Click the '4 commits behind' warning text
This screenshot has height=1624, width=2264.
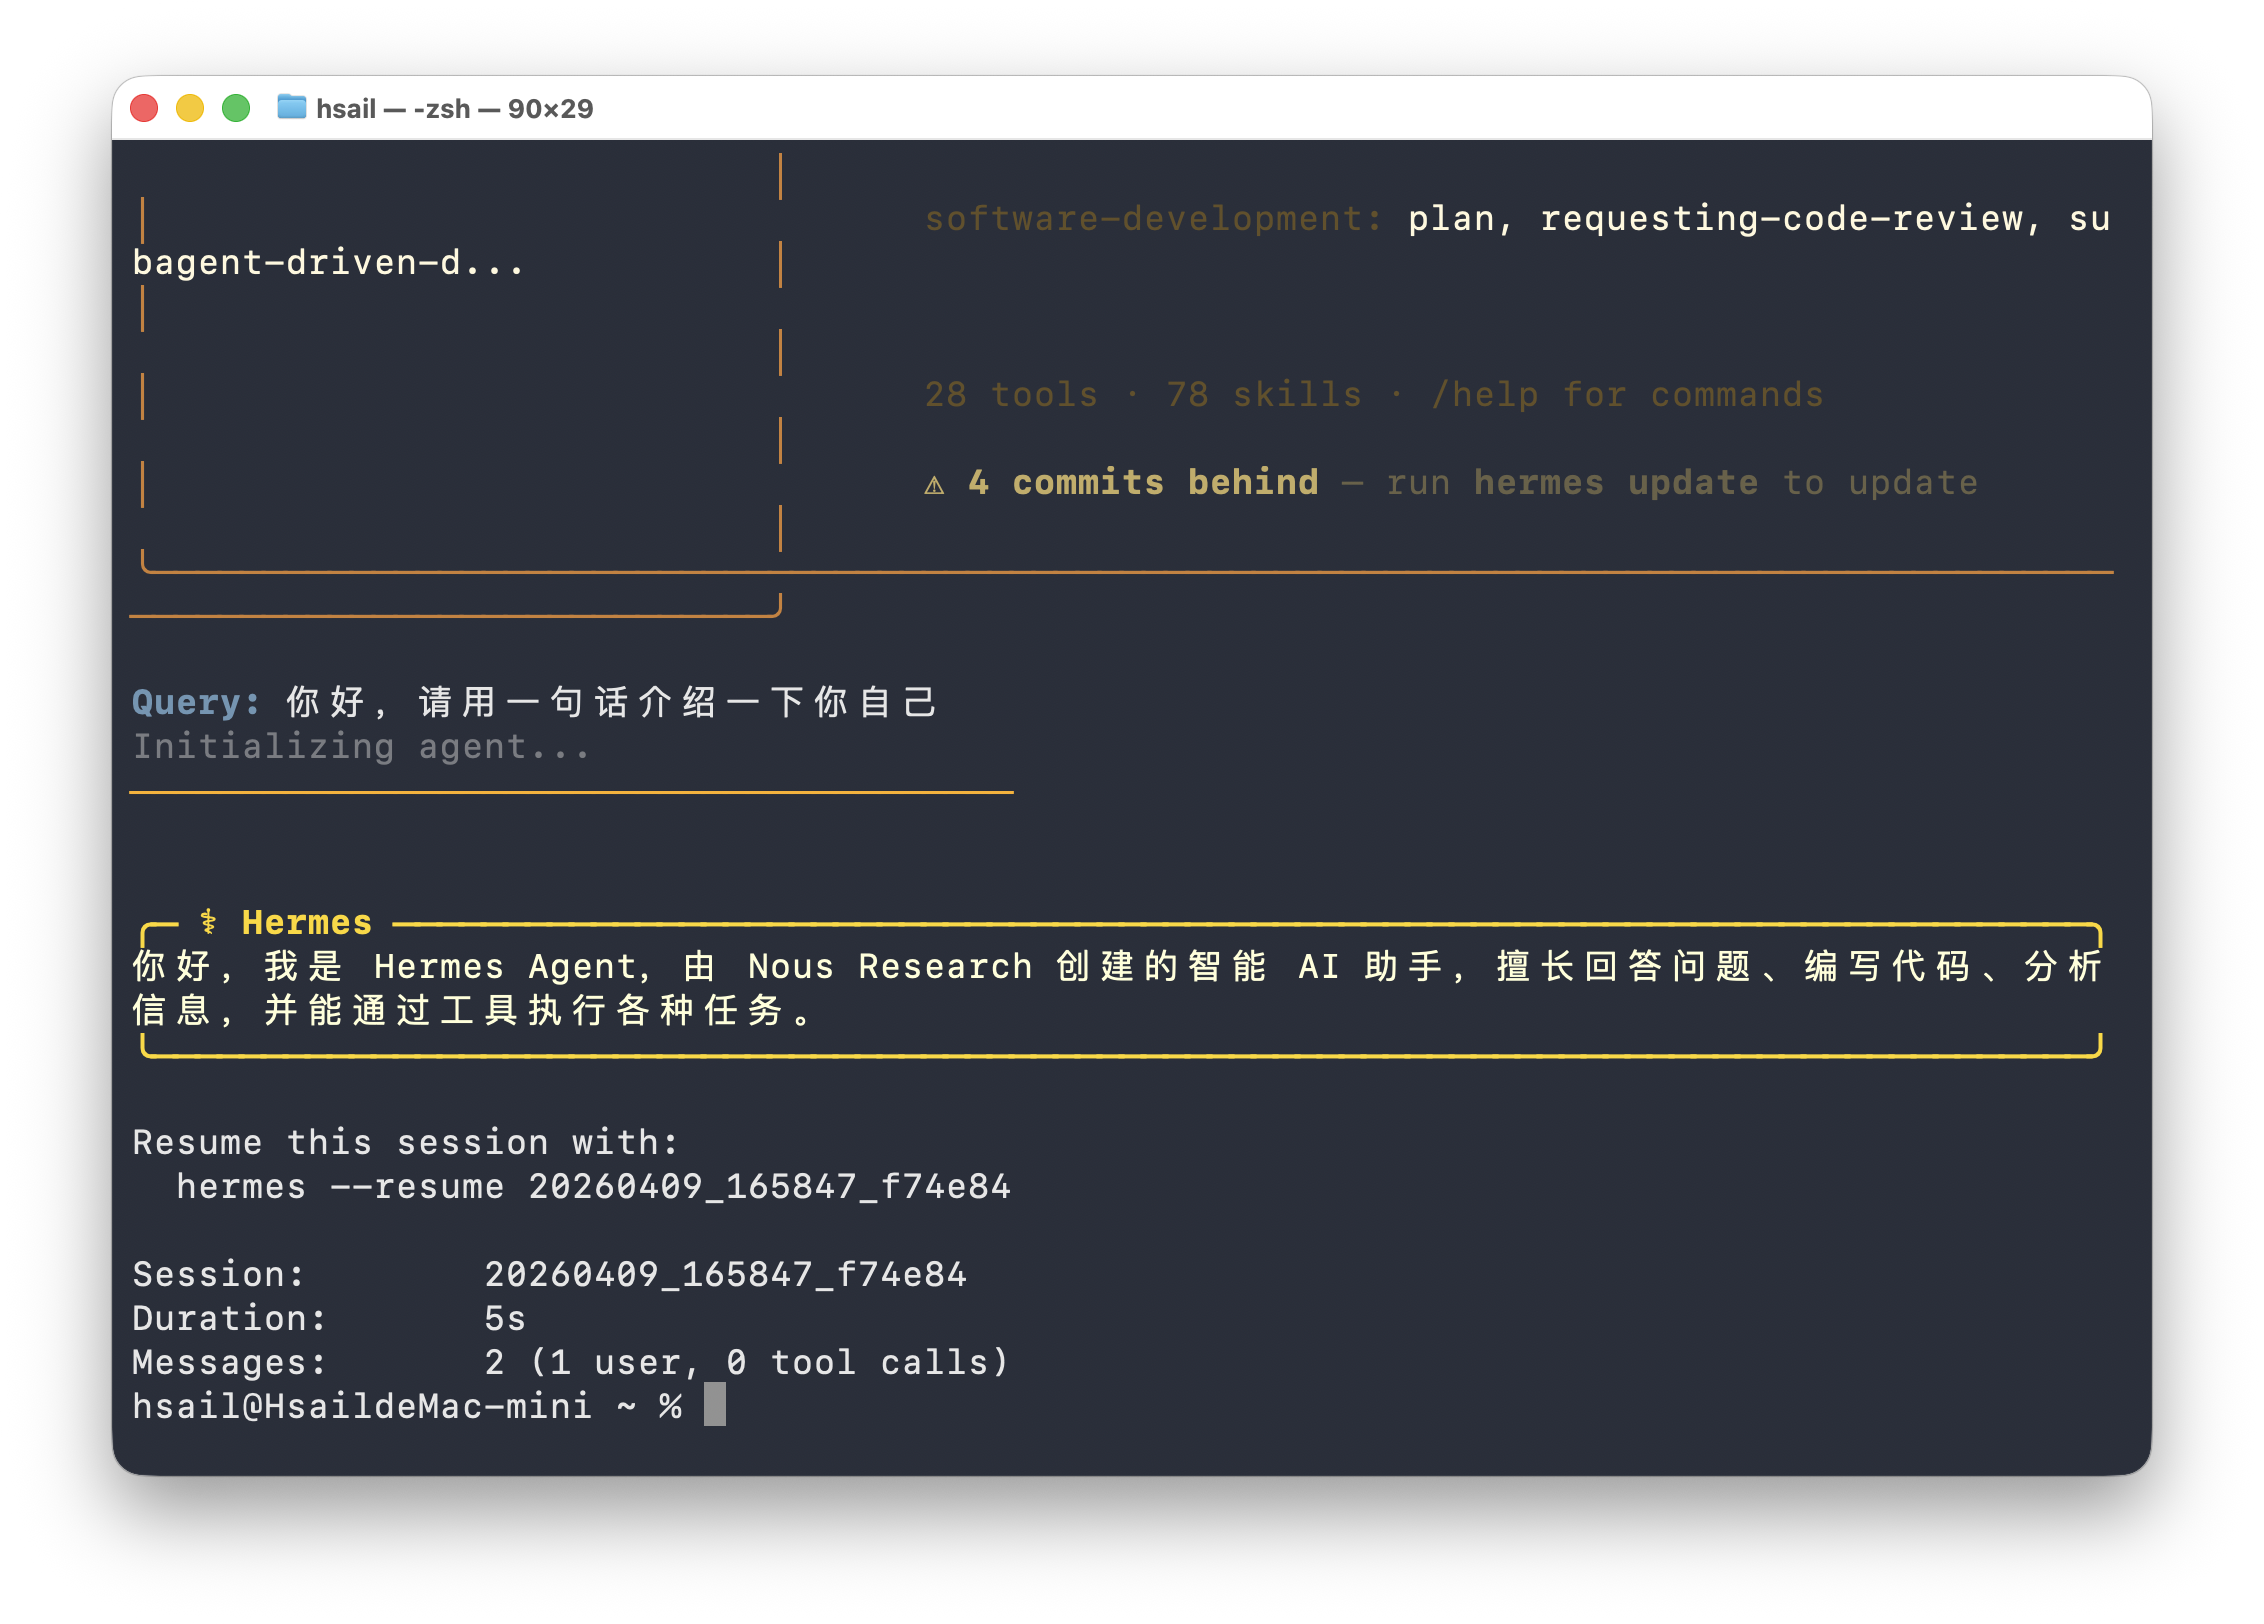coord(1144,483)
